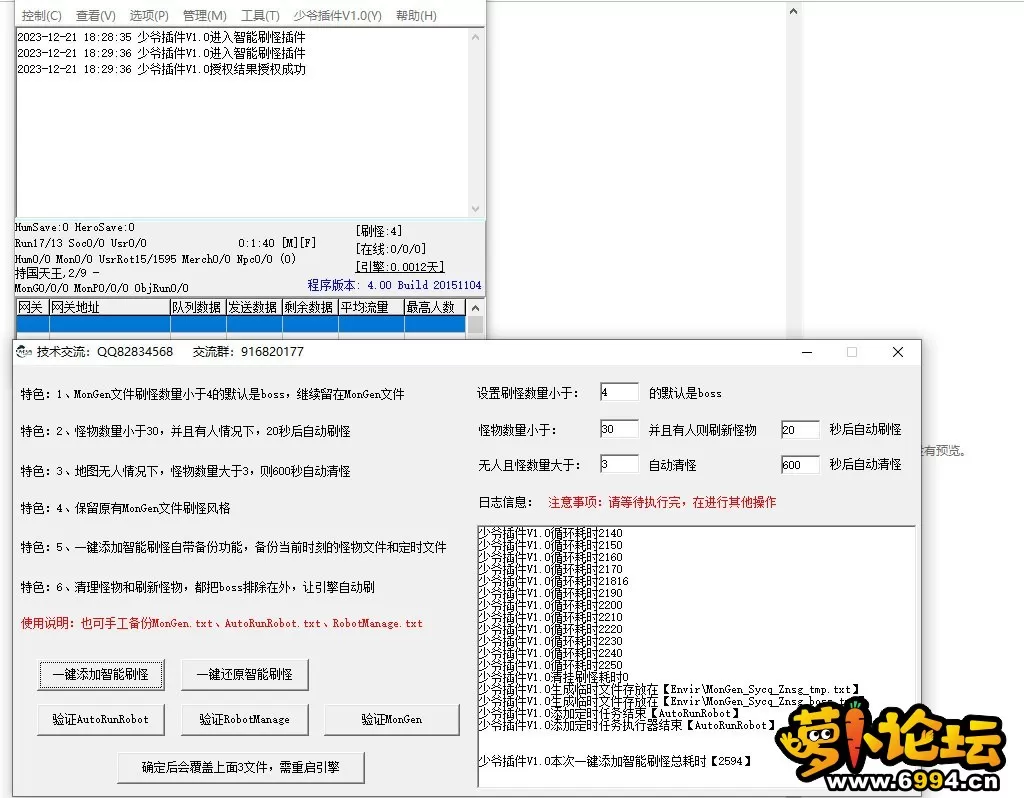Open the 工具(T) menu

pos(260,15)
